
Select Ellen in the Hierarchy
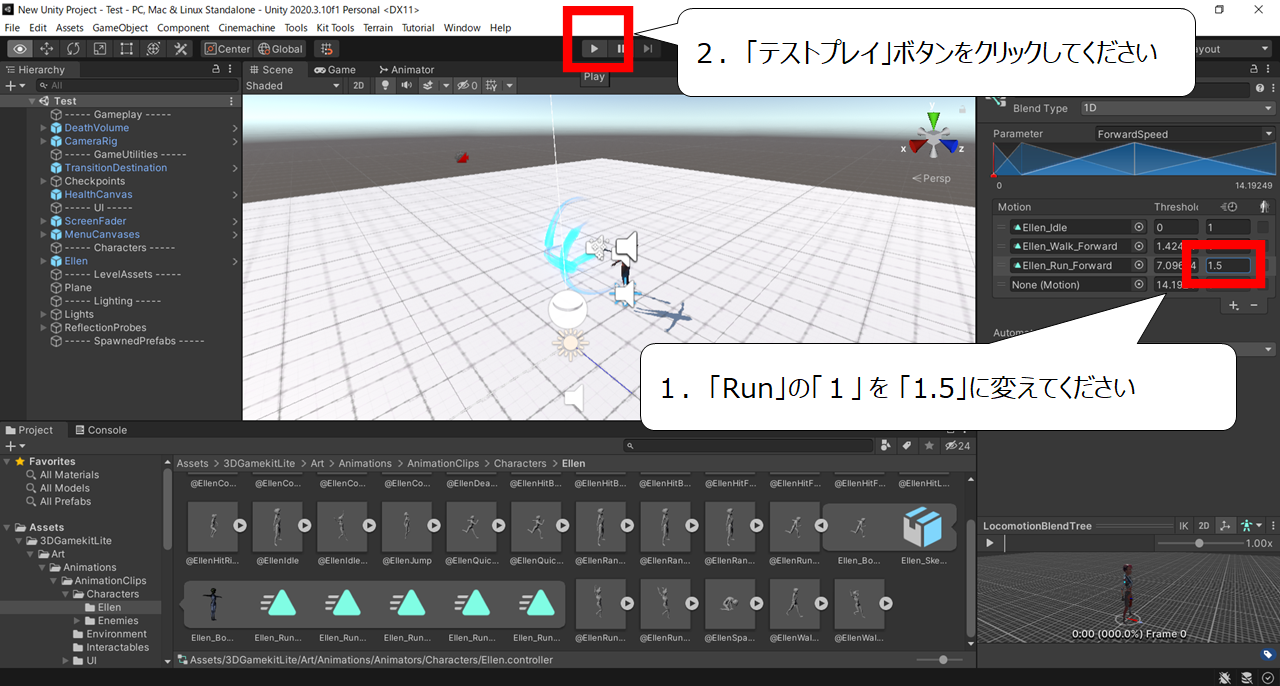[76, 261]
